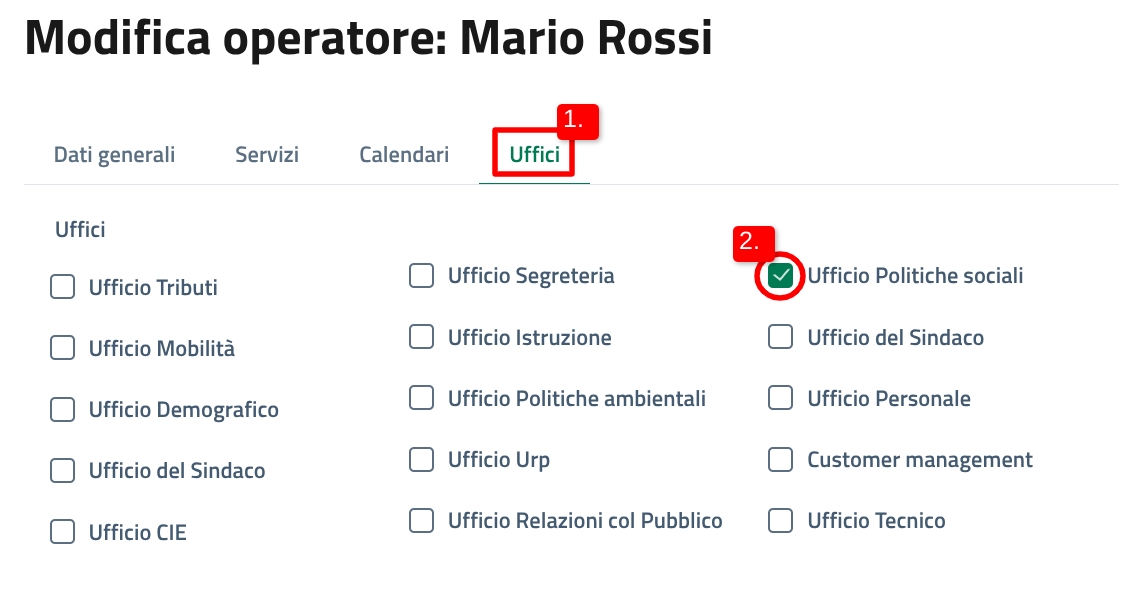Open the Dati generali tab
The image size is (1135, 590).
coord(114,155)
